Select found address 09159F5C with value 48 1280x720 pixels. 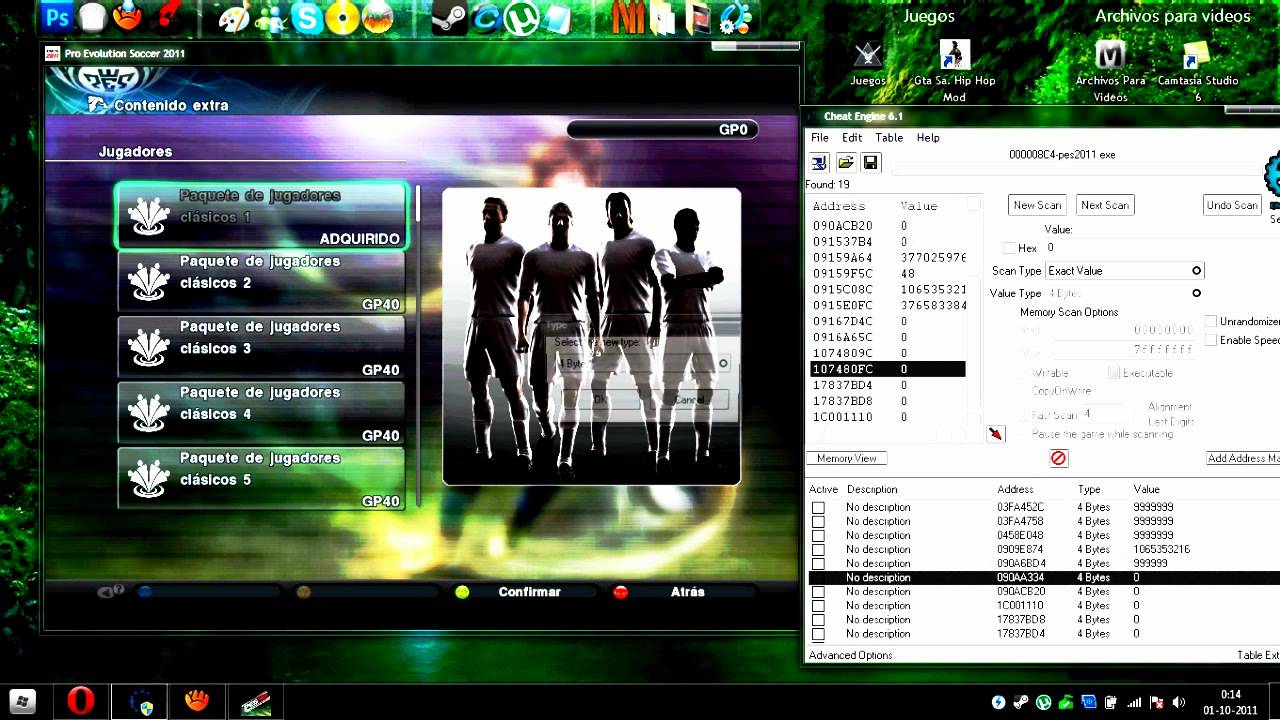pyautogui.click(x=888, y=273)
